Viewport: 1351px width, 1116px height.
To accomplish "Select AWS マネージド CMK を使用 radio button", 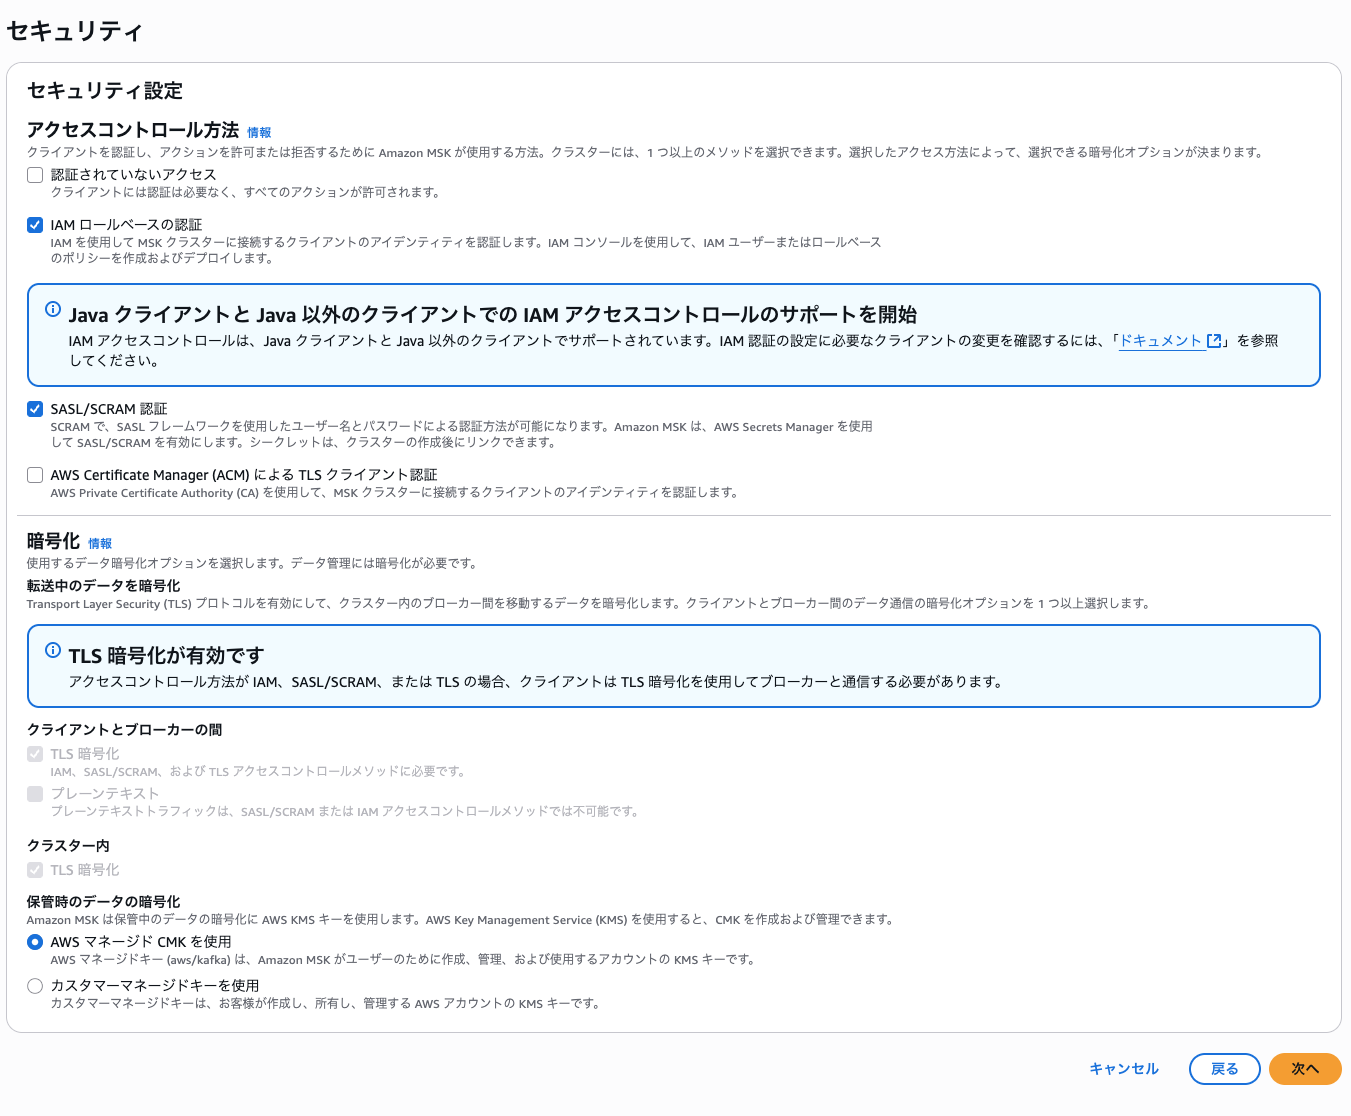I will (35, 942).
